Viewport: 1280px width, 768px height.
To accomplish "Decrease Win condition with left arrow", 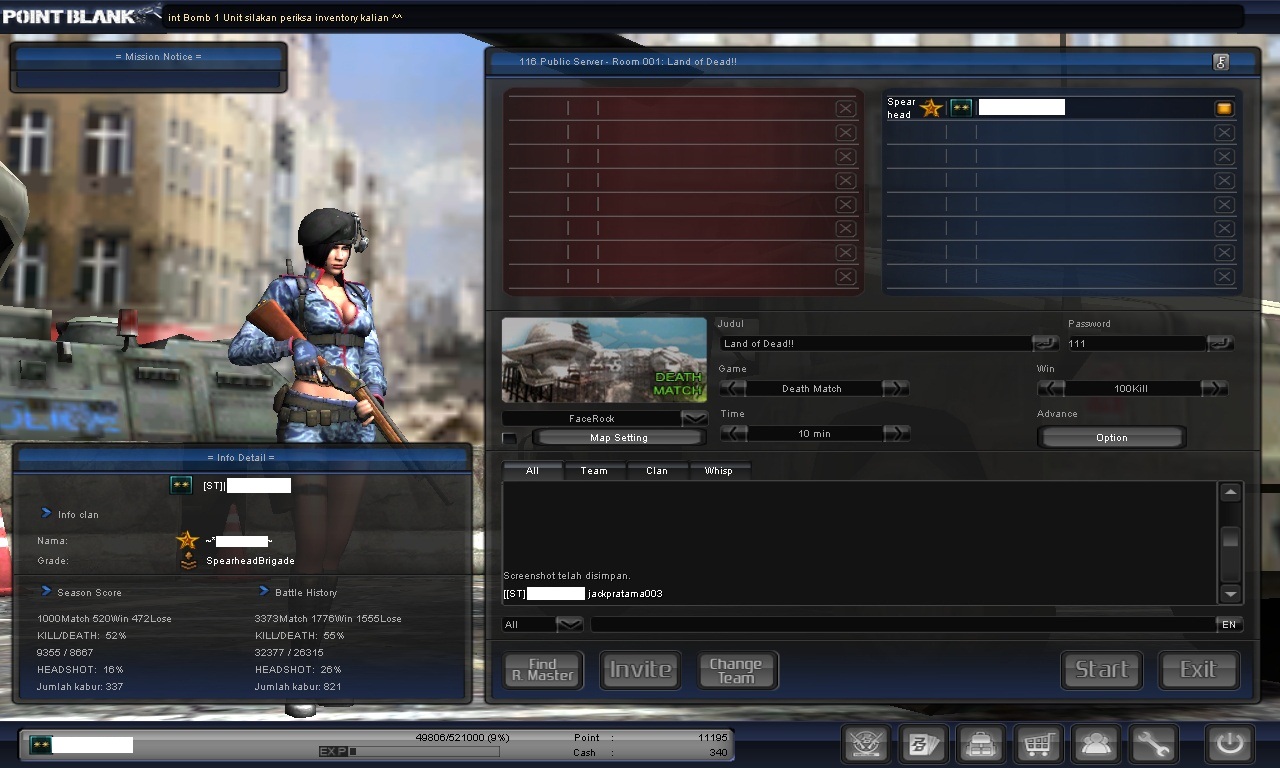I will tap(1051, 388).
